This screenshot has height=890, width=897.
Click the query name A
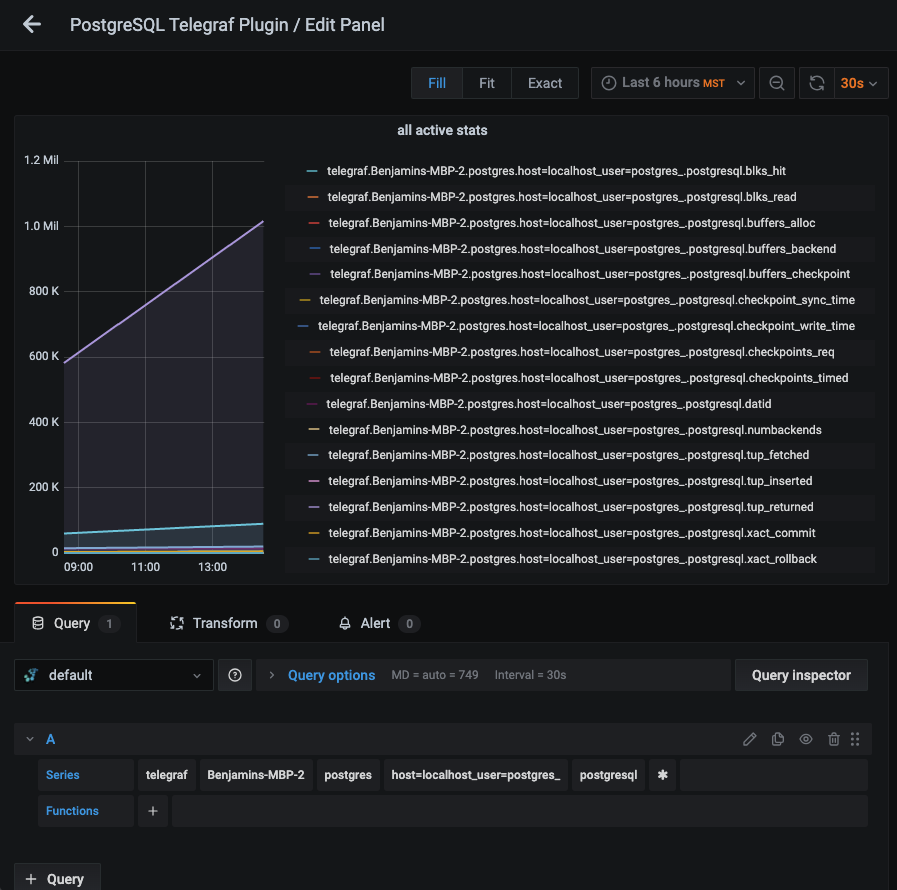pyautogui.click(x=50, y=739)
